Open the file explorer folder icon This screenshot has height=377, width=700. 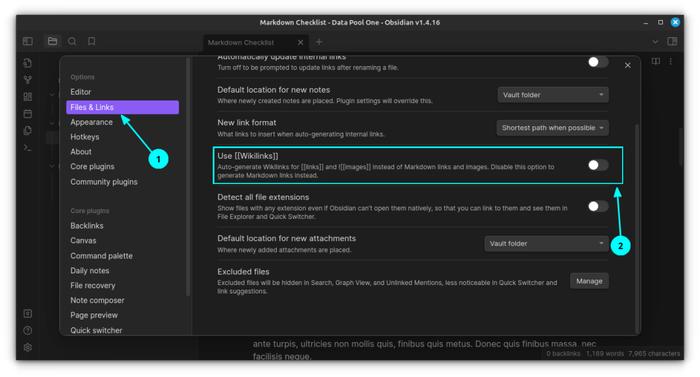coord(52,42)
